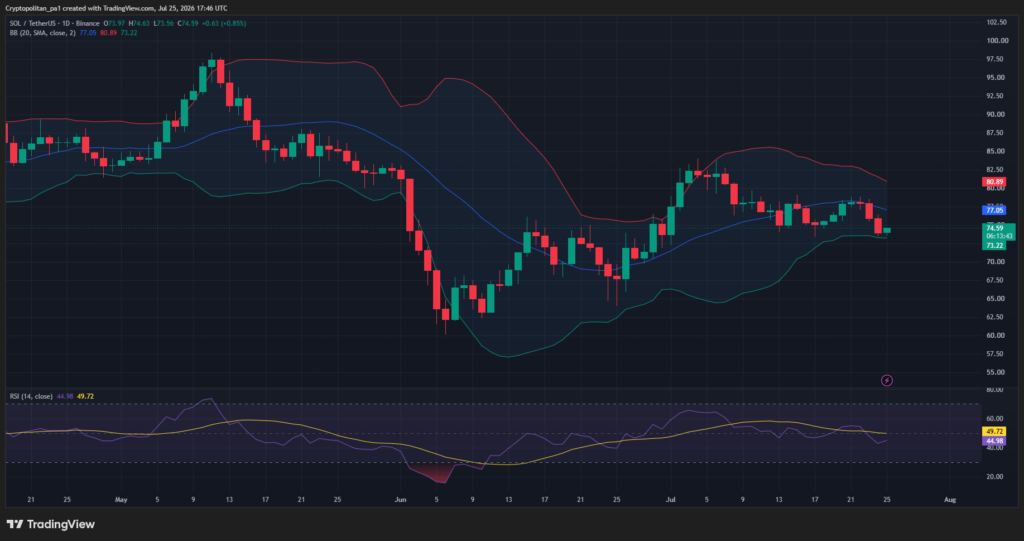The image size is (1024, 541).
Task: Click the red 80.89 price tag on the price axis
Action: coord(995,182)
